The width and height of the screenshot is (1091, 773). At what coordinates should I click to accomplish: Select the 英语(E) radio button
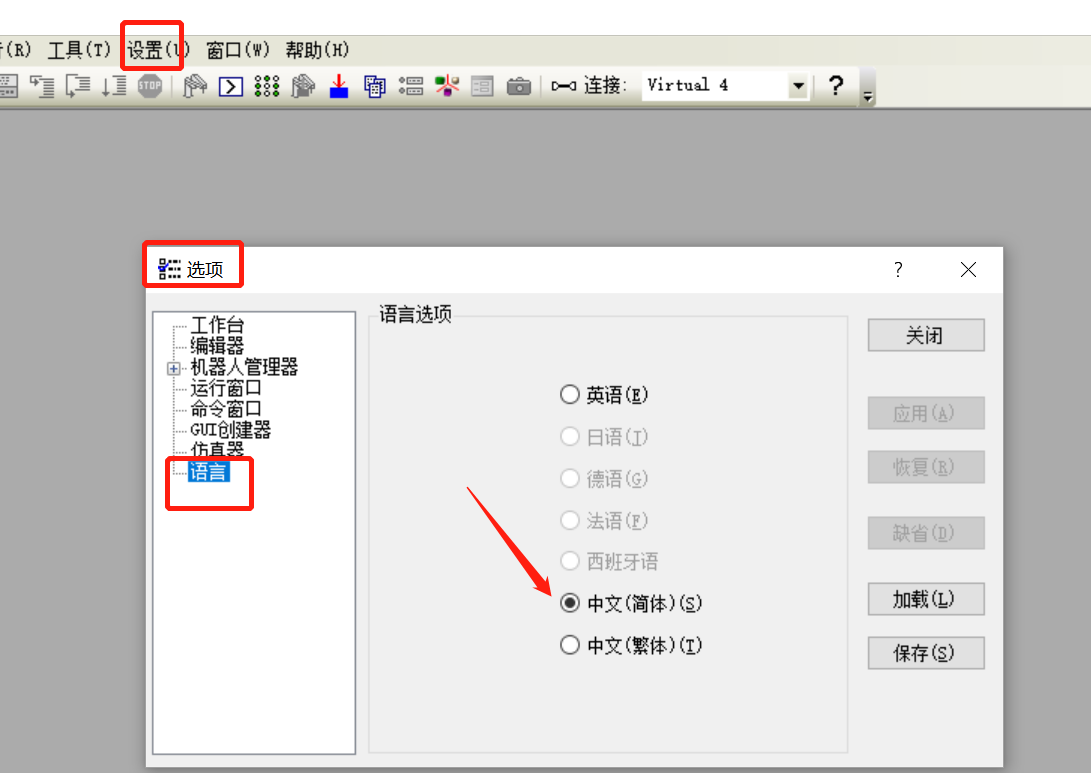click(570, 395)
